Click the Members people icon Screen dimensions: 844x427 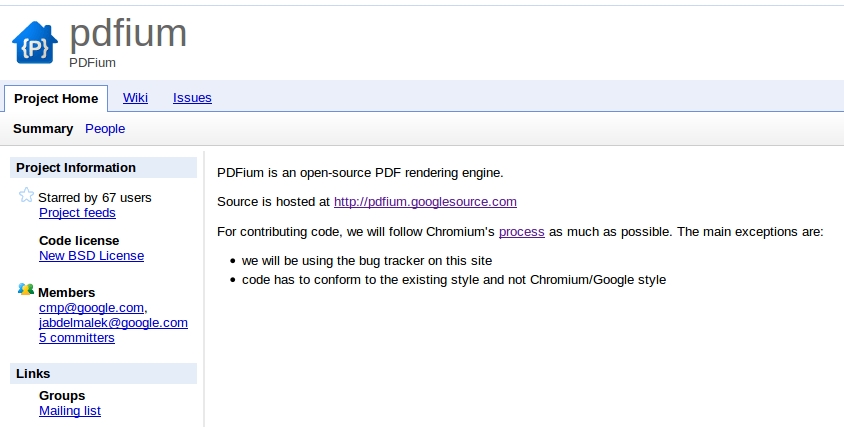pyautogui.click(x=26, y=290)
